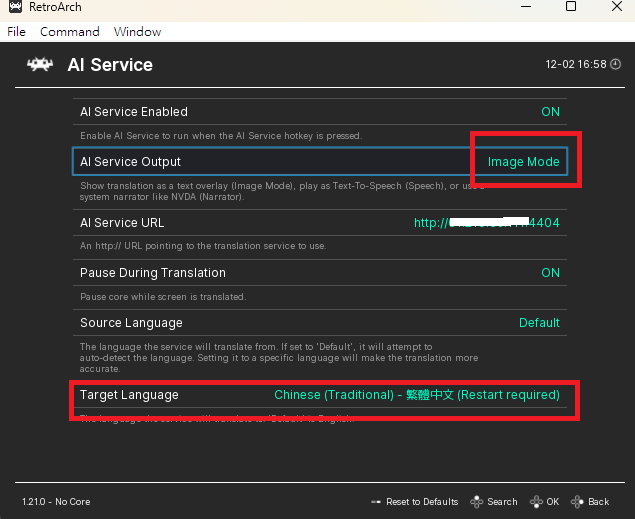This screenshot has width=635, height=519.
Task: Click 'Enable AI Service to run' description text
Action: [x=221, y=136]
